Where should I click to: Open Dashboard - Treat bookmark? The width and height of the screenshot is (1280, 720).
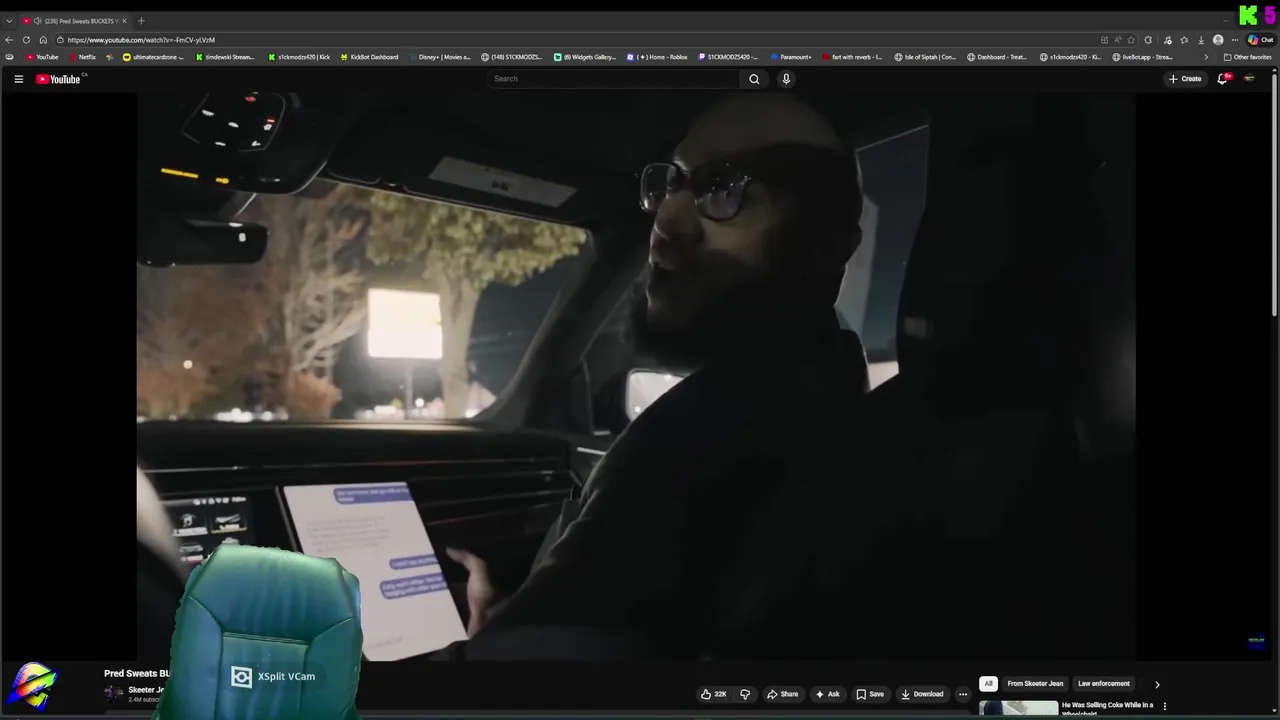point(997,57)
